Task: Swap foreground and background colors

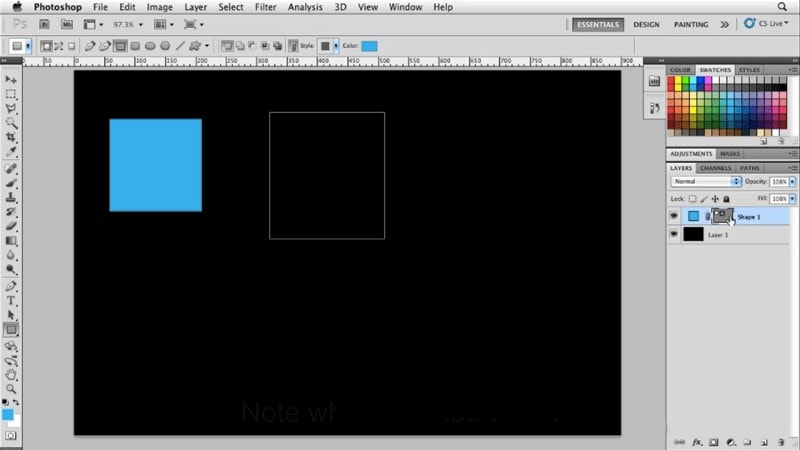Action: 16,402
